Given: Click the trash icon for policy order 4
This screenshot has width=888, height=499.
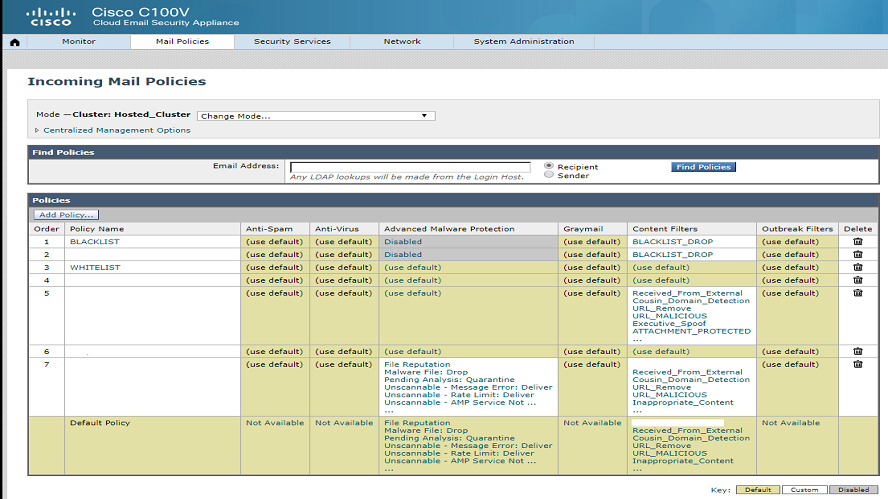Looking at the screenshot, I should pos(857,281).
